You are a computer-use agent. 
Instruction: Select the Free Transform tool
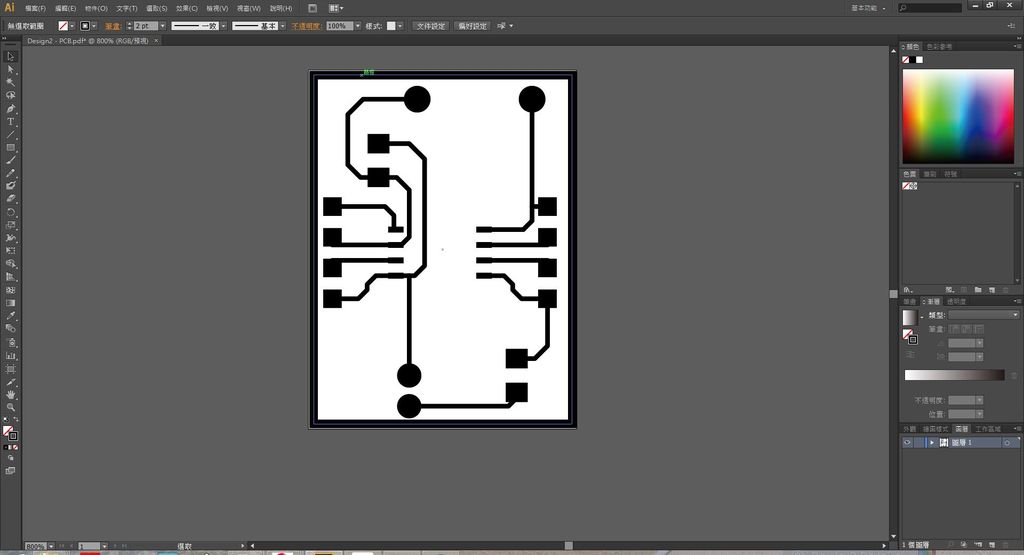[10, 251]
